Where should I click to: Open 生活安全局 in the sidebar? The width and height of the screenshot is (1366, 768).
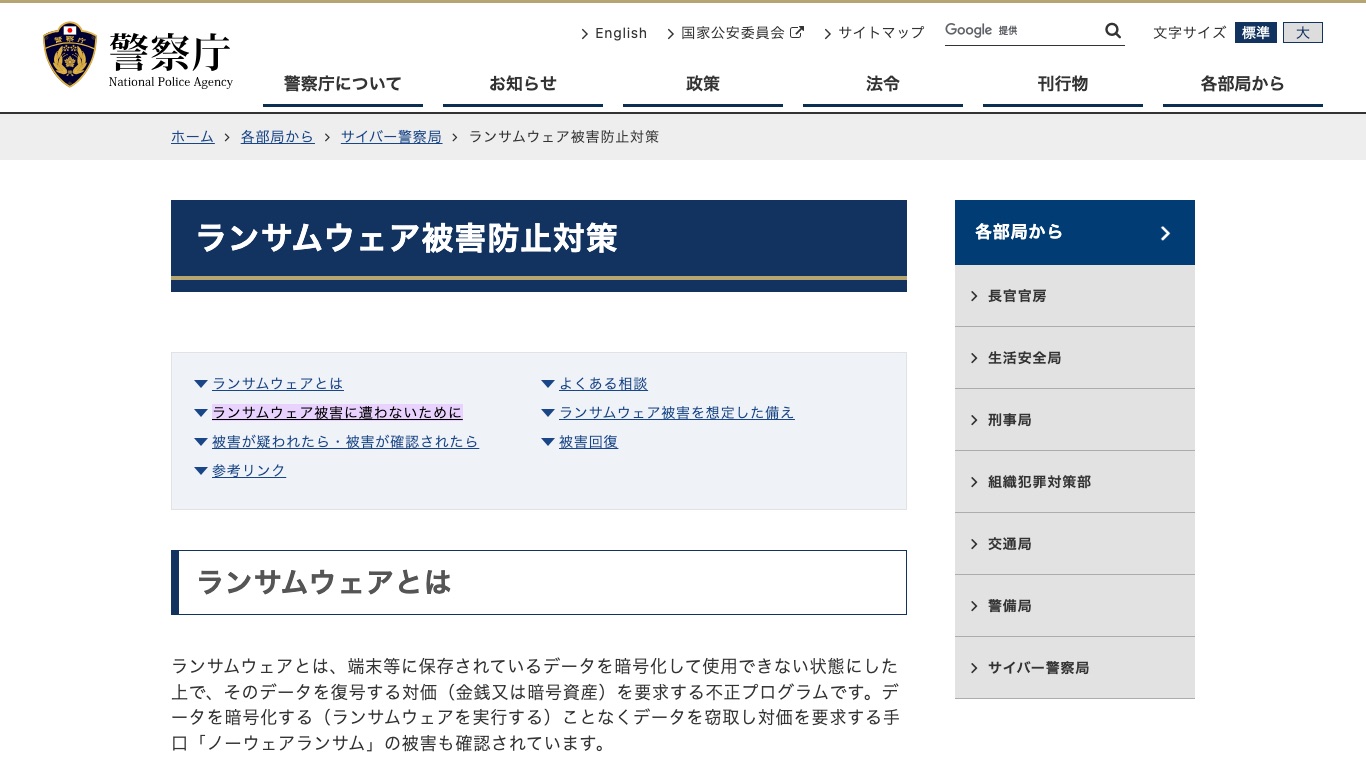click(1075, 358)
